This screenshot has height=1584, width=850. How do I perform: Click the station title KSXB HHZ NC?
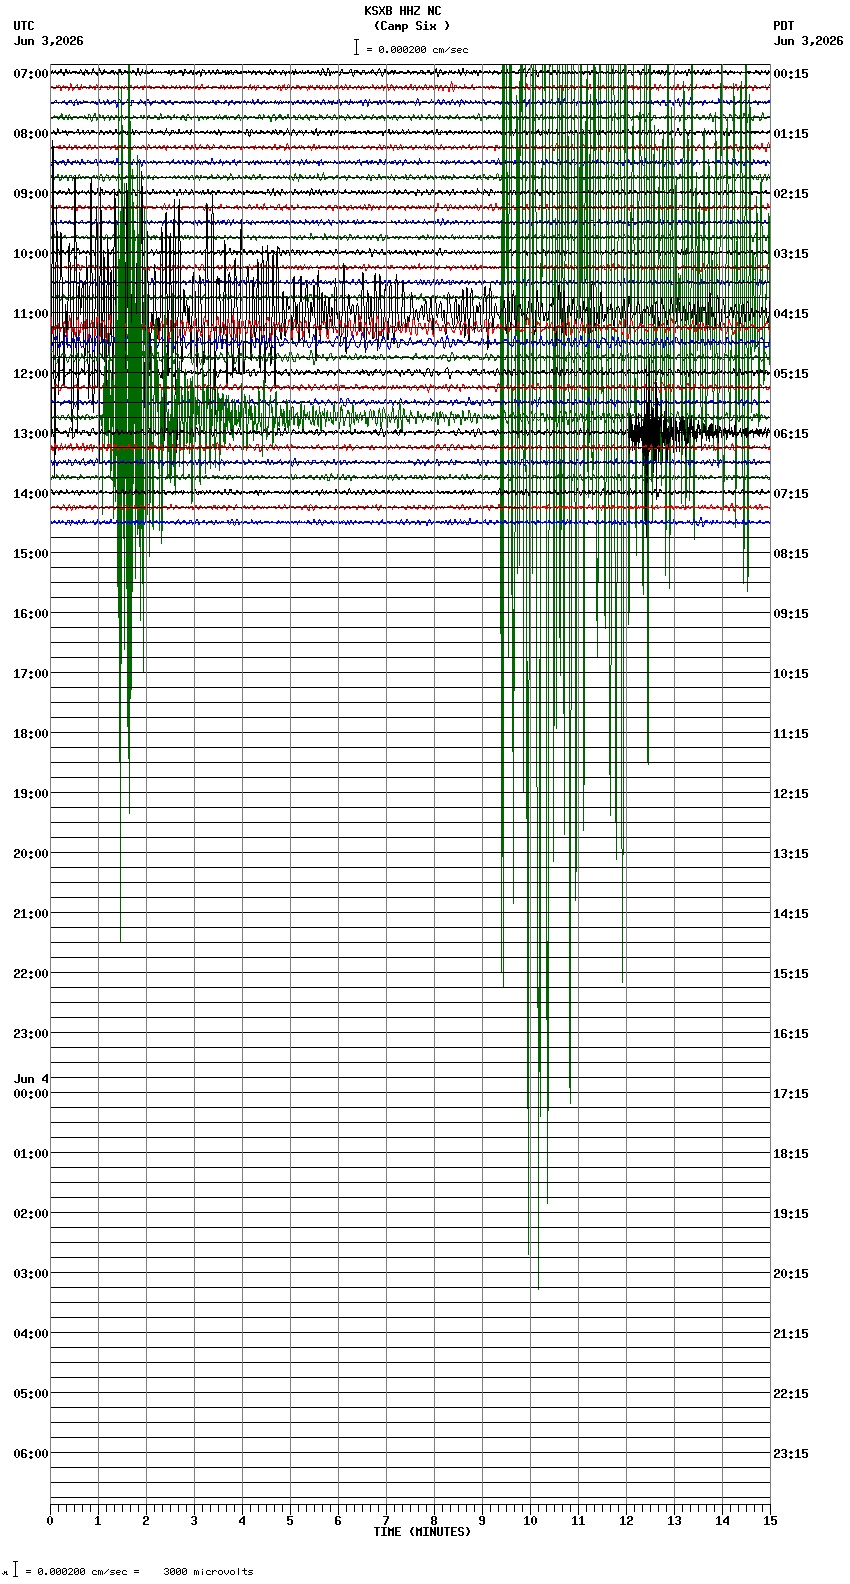point(402,11)
